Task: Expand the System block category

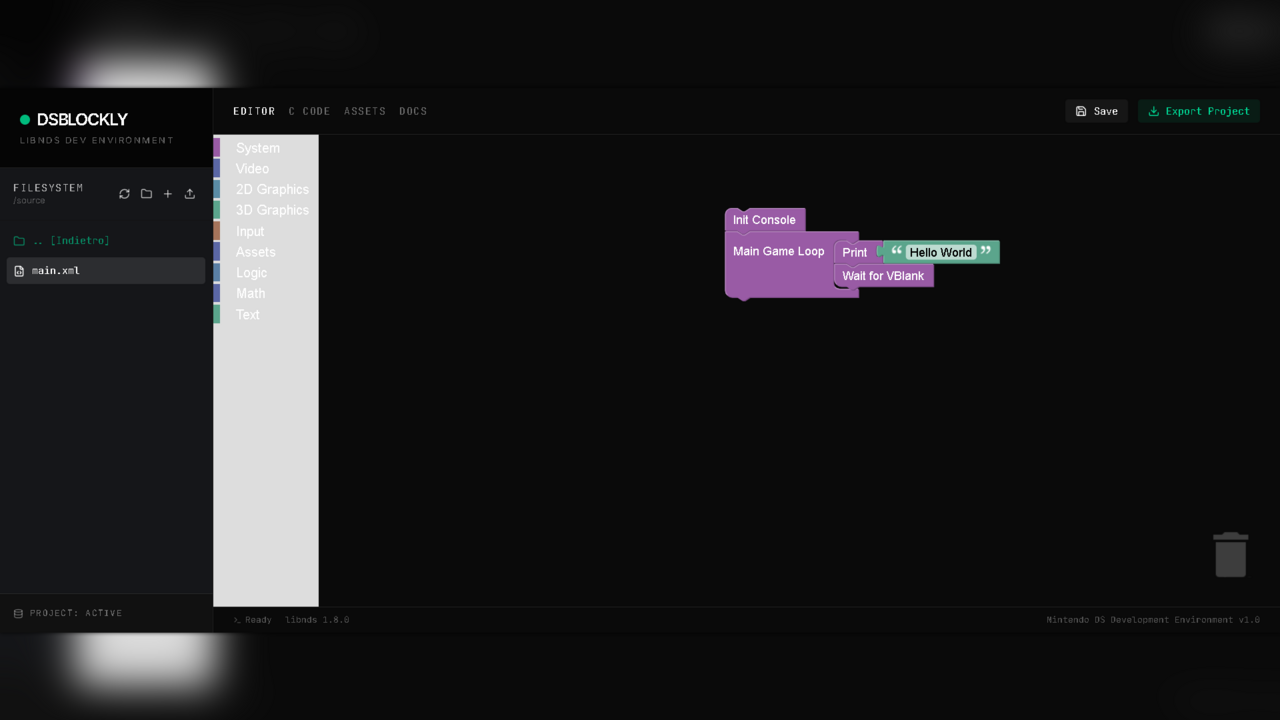Action: 258,148
